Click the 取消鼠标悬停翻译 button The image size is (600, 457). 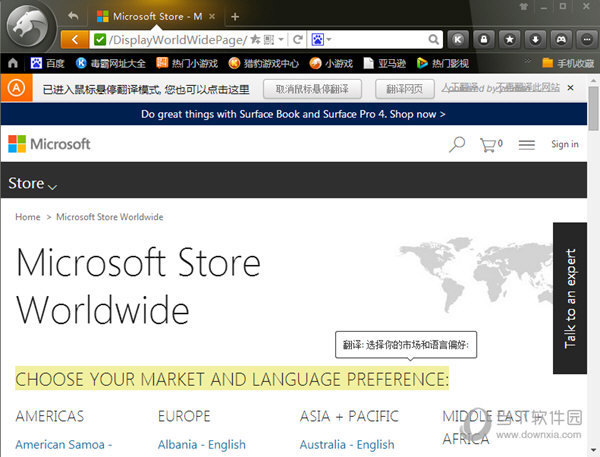click(x=312, y=89)
